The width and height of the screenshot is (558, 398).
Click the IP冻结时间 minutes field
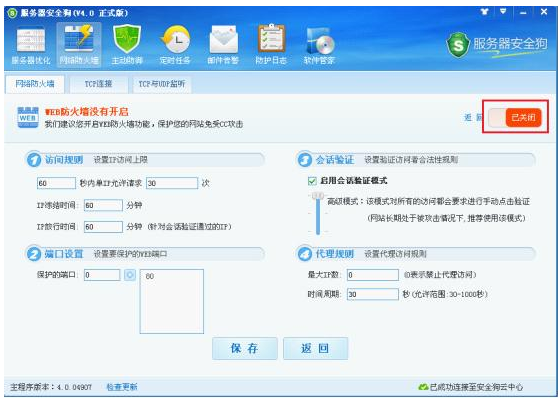pos(104,205)
